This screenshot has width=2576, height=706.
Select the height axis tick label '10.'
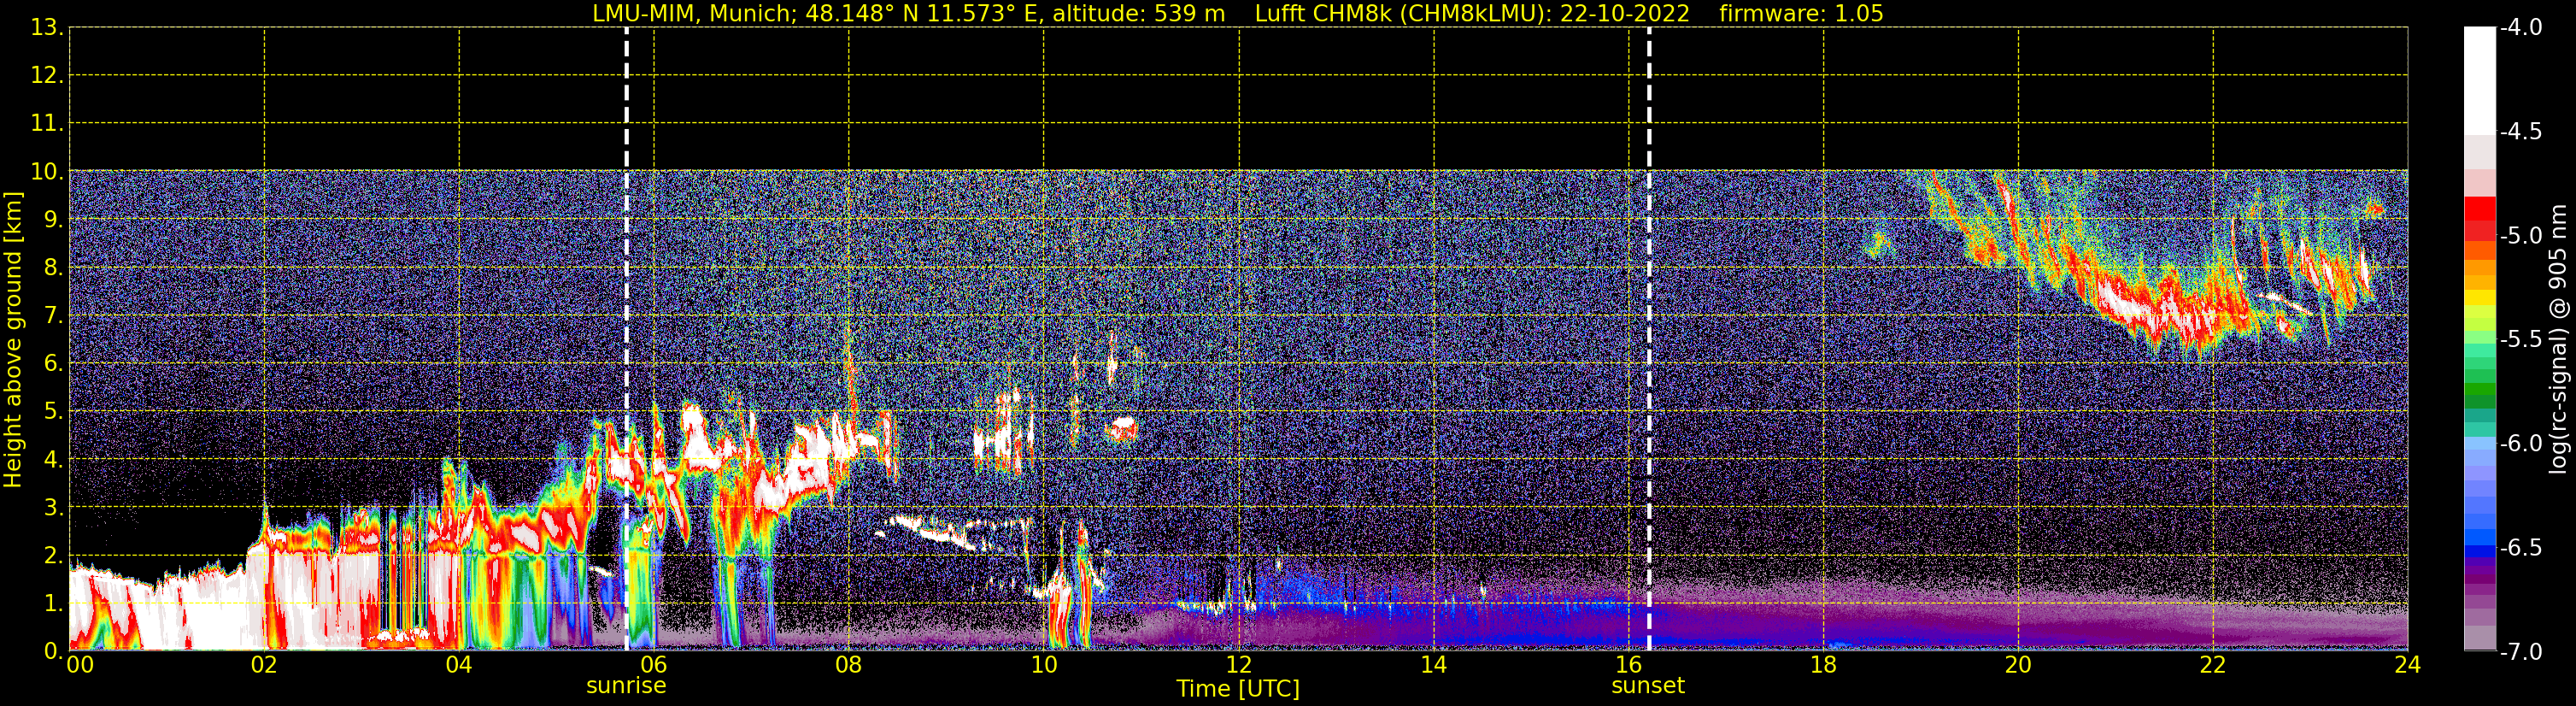pos(47,172)
